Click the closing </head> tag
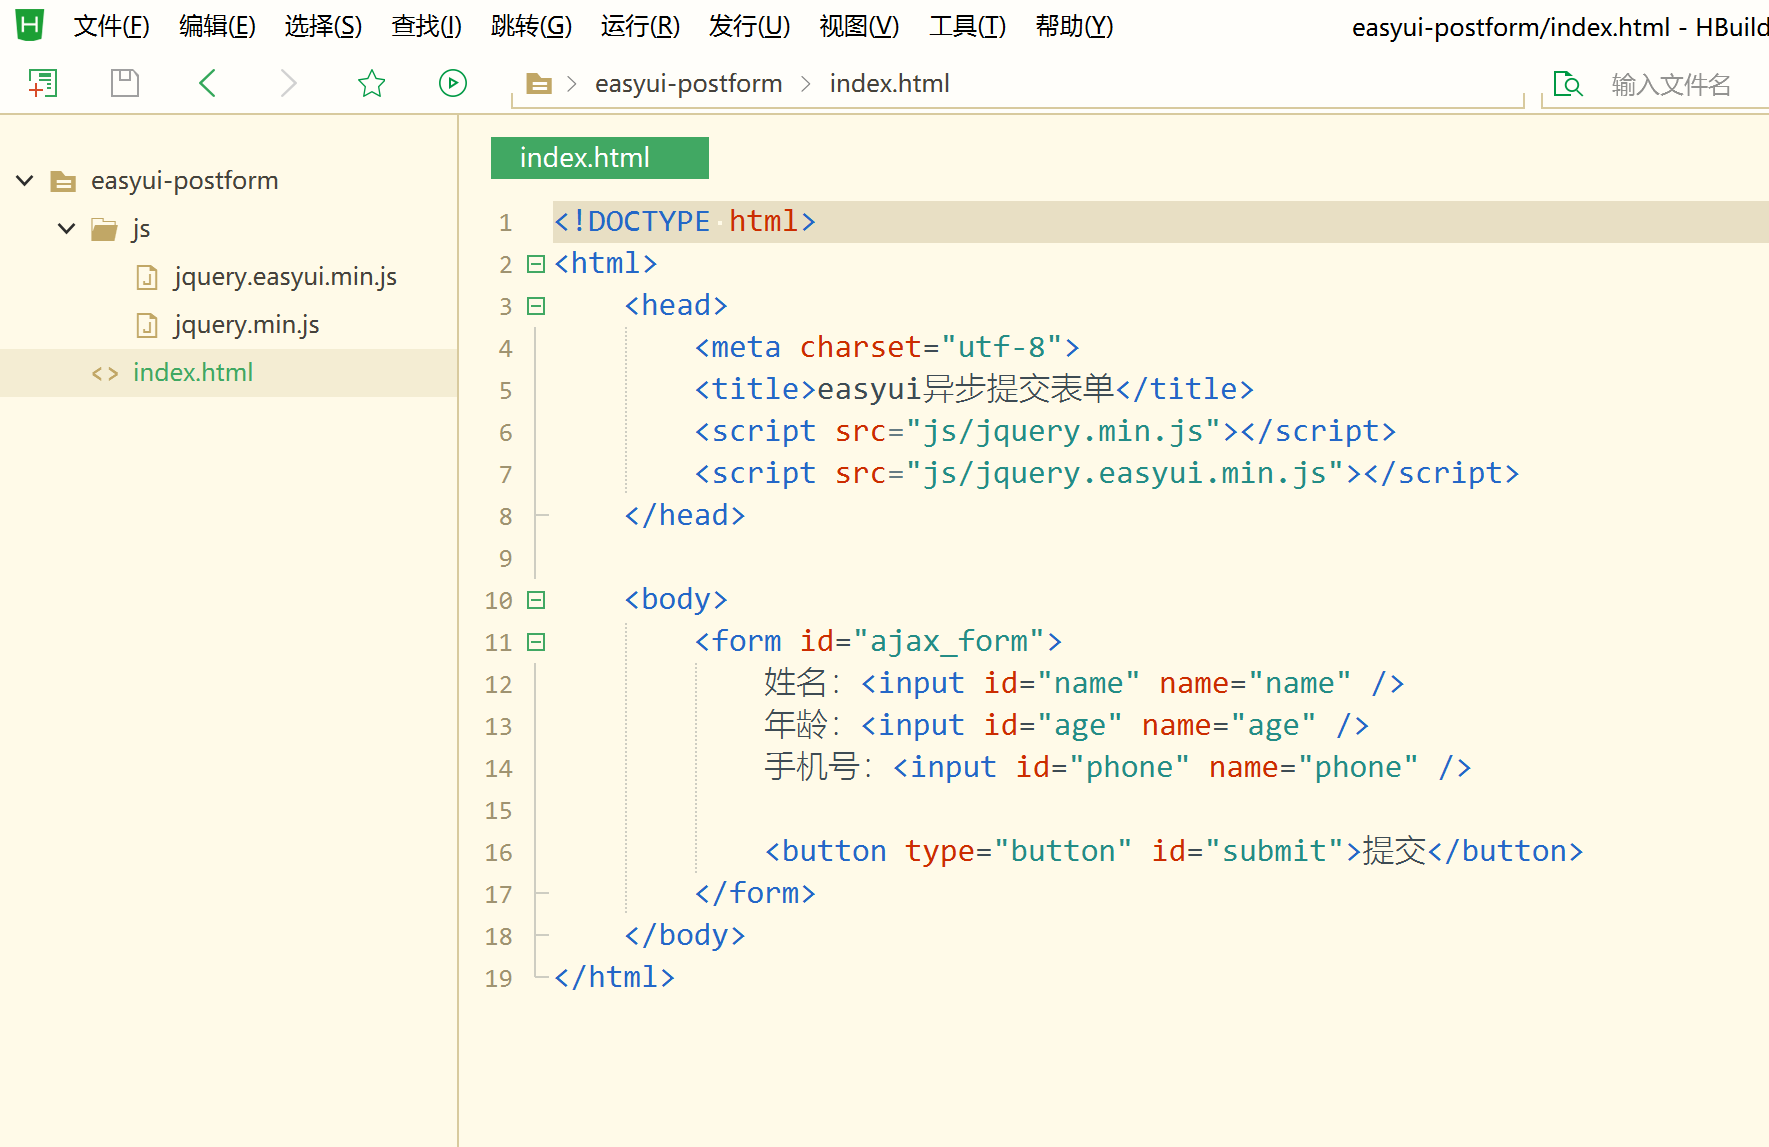This screenshot has height=1147, width=1769. tap(685, 516)
